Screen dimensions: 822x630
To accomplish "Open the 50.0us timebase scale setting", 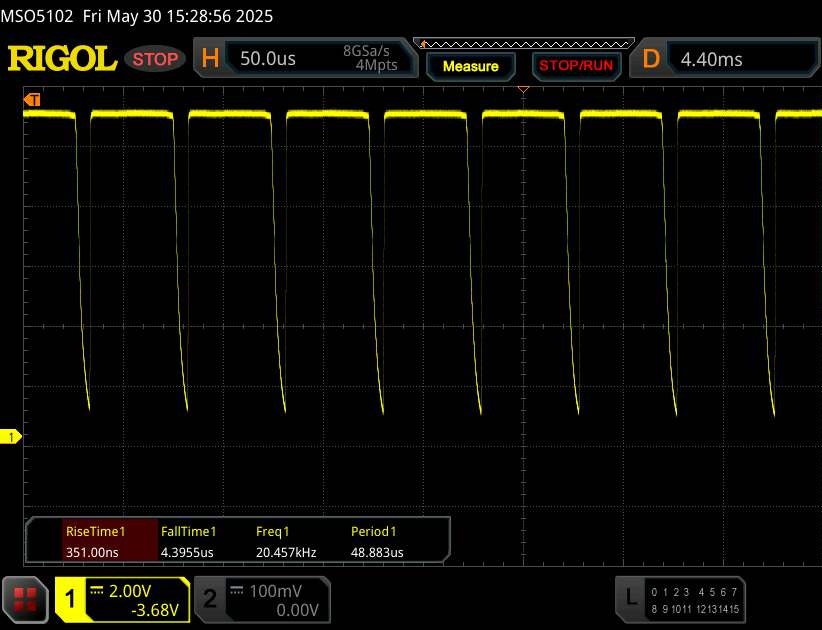I will (268, 59).
